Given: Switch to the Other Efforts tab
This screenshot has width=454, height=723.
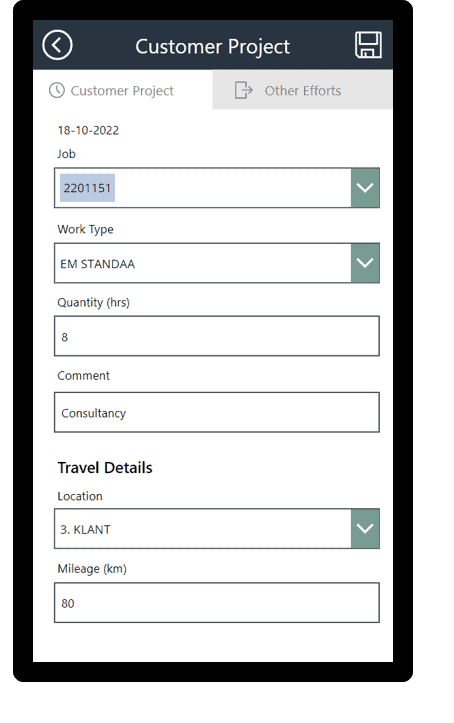Looking at the screenshot, I should 302,90.
